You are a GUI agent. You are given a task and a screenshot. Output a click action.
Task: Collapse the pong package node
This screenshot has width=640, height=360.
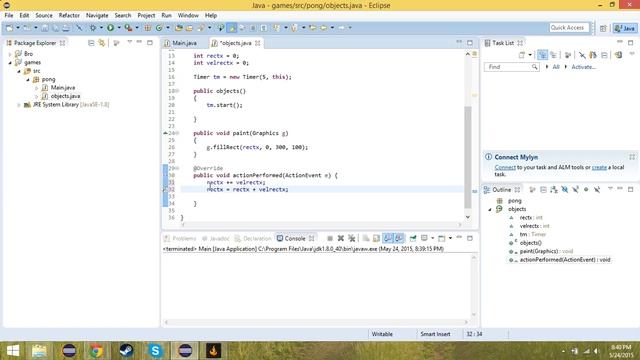coord(28,80)
